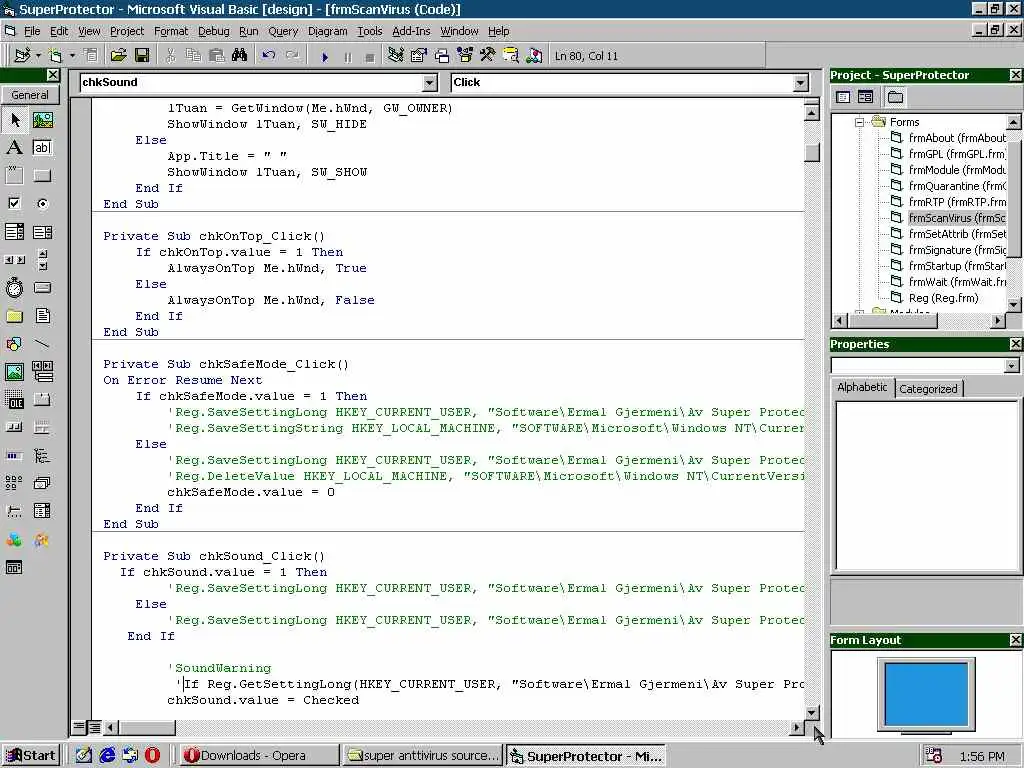This screenshot has height=768, width=1024.
Task: Select the CommandButton control in the toolbox
Action: coord(42,175)
